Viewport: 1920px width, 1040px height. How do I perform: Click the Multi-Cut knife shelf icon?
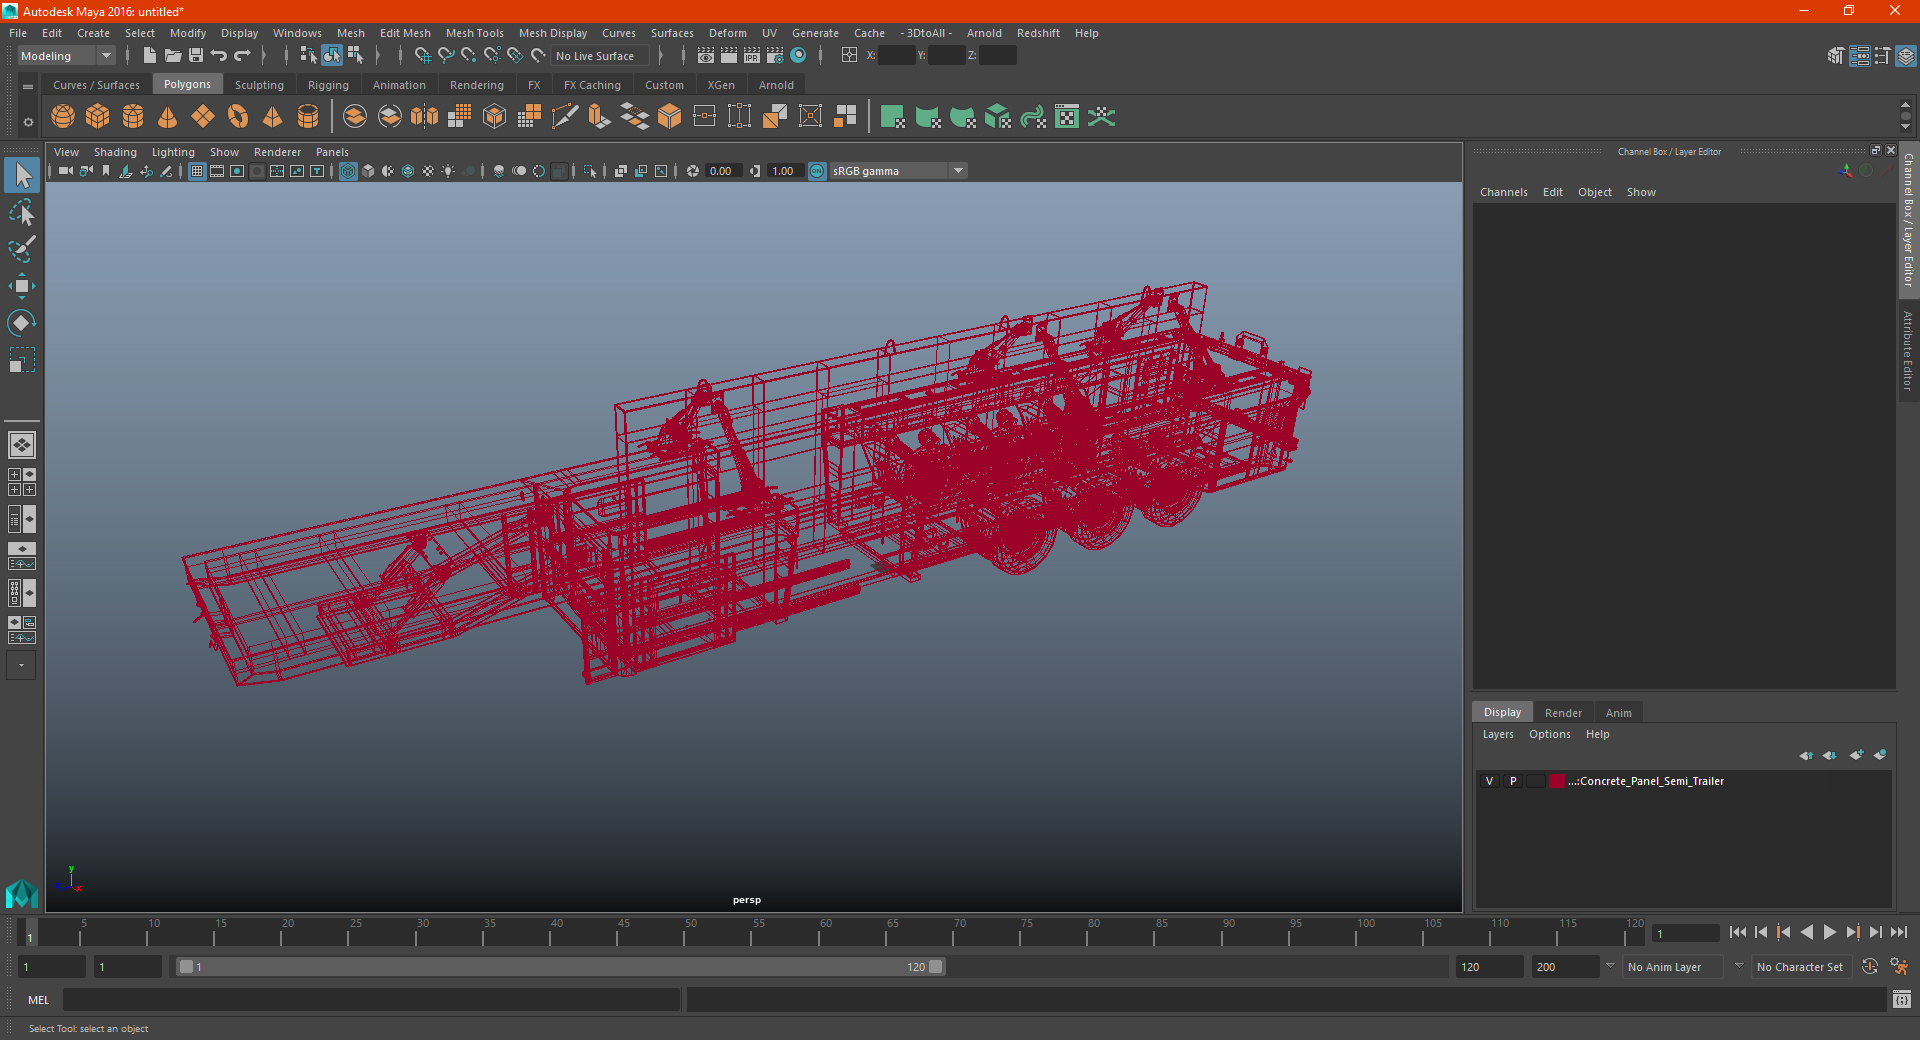point(565,117)
